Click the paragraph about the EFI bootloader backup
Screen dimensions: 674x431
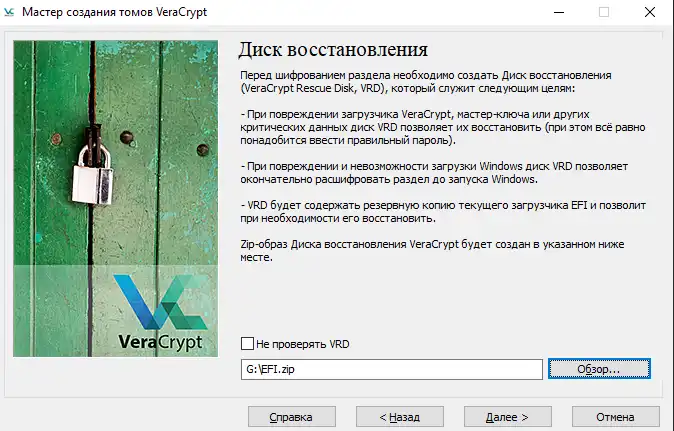430,211
